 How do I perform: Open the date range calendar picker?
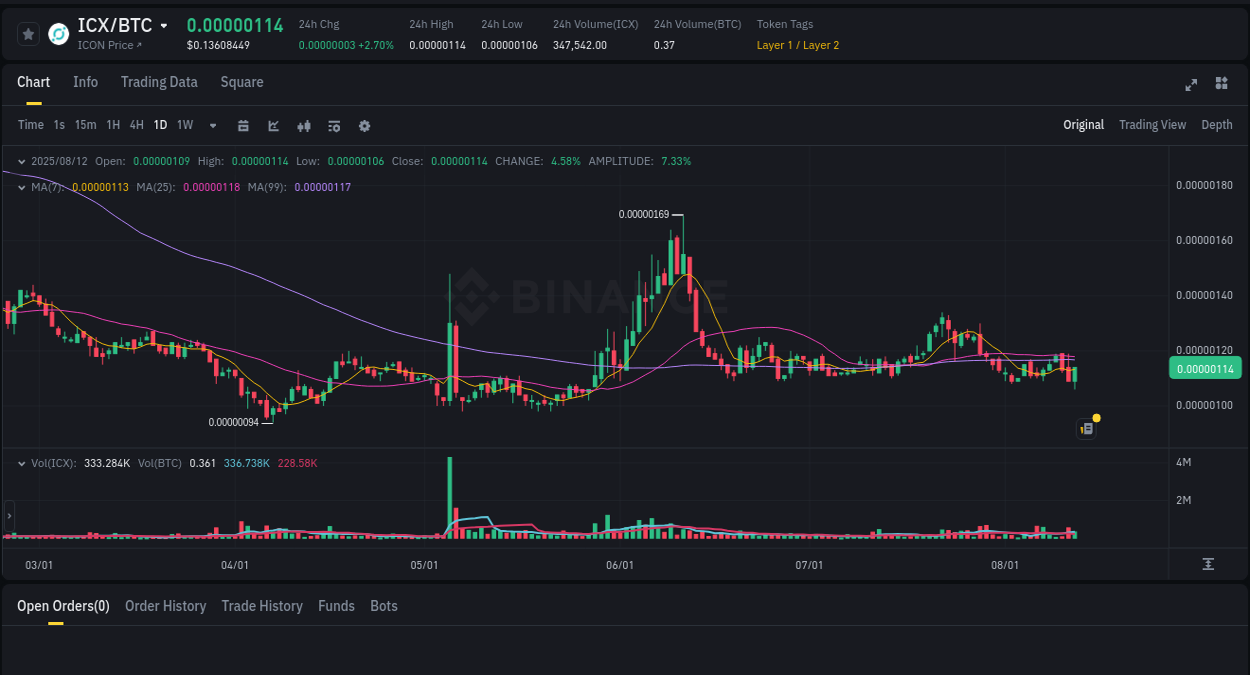point(243,125)
